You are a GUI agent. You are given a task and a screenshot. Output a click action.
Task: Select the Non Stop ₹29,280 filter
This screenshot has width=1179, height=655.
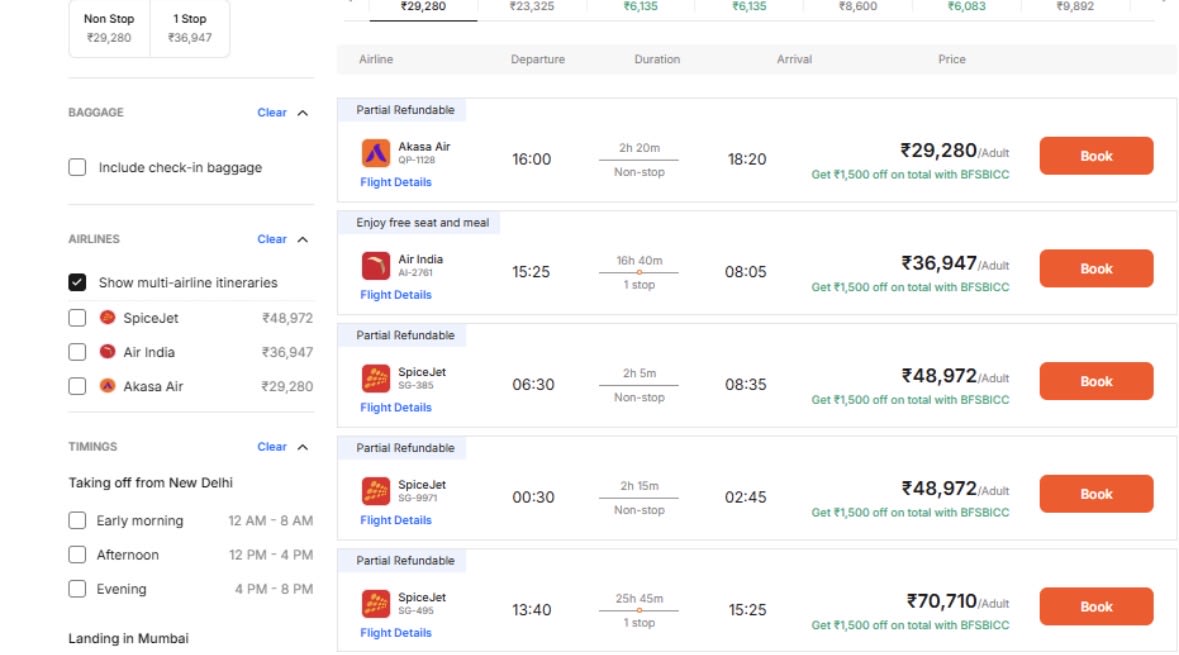coord(109,29)
